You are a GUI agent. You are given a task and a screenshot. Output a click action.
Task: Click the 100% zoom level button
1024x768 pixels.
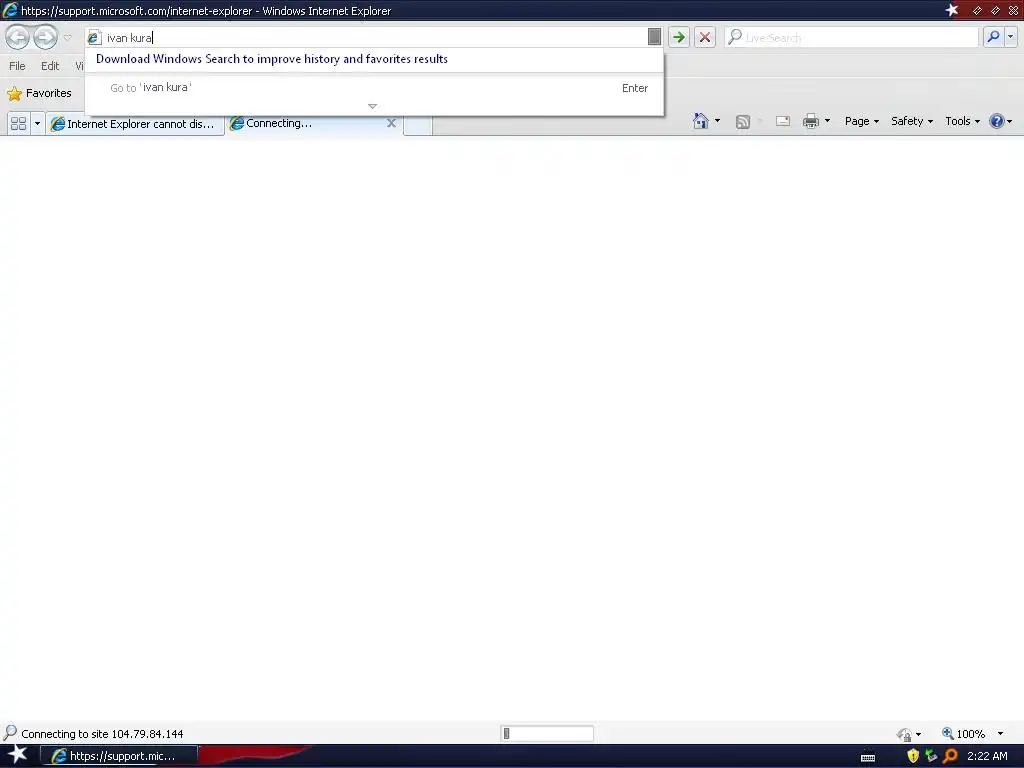(x=963, y=734)
